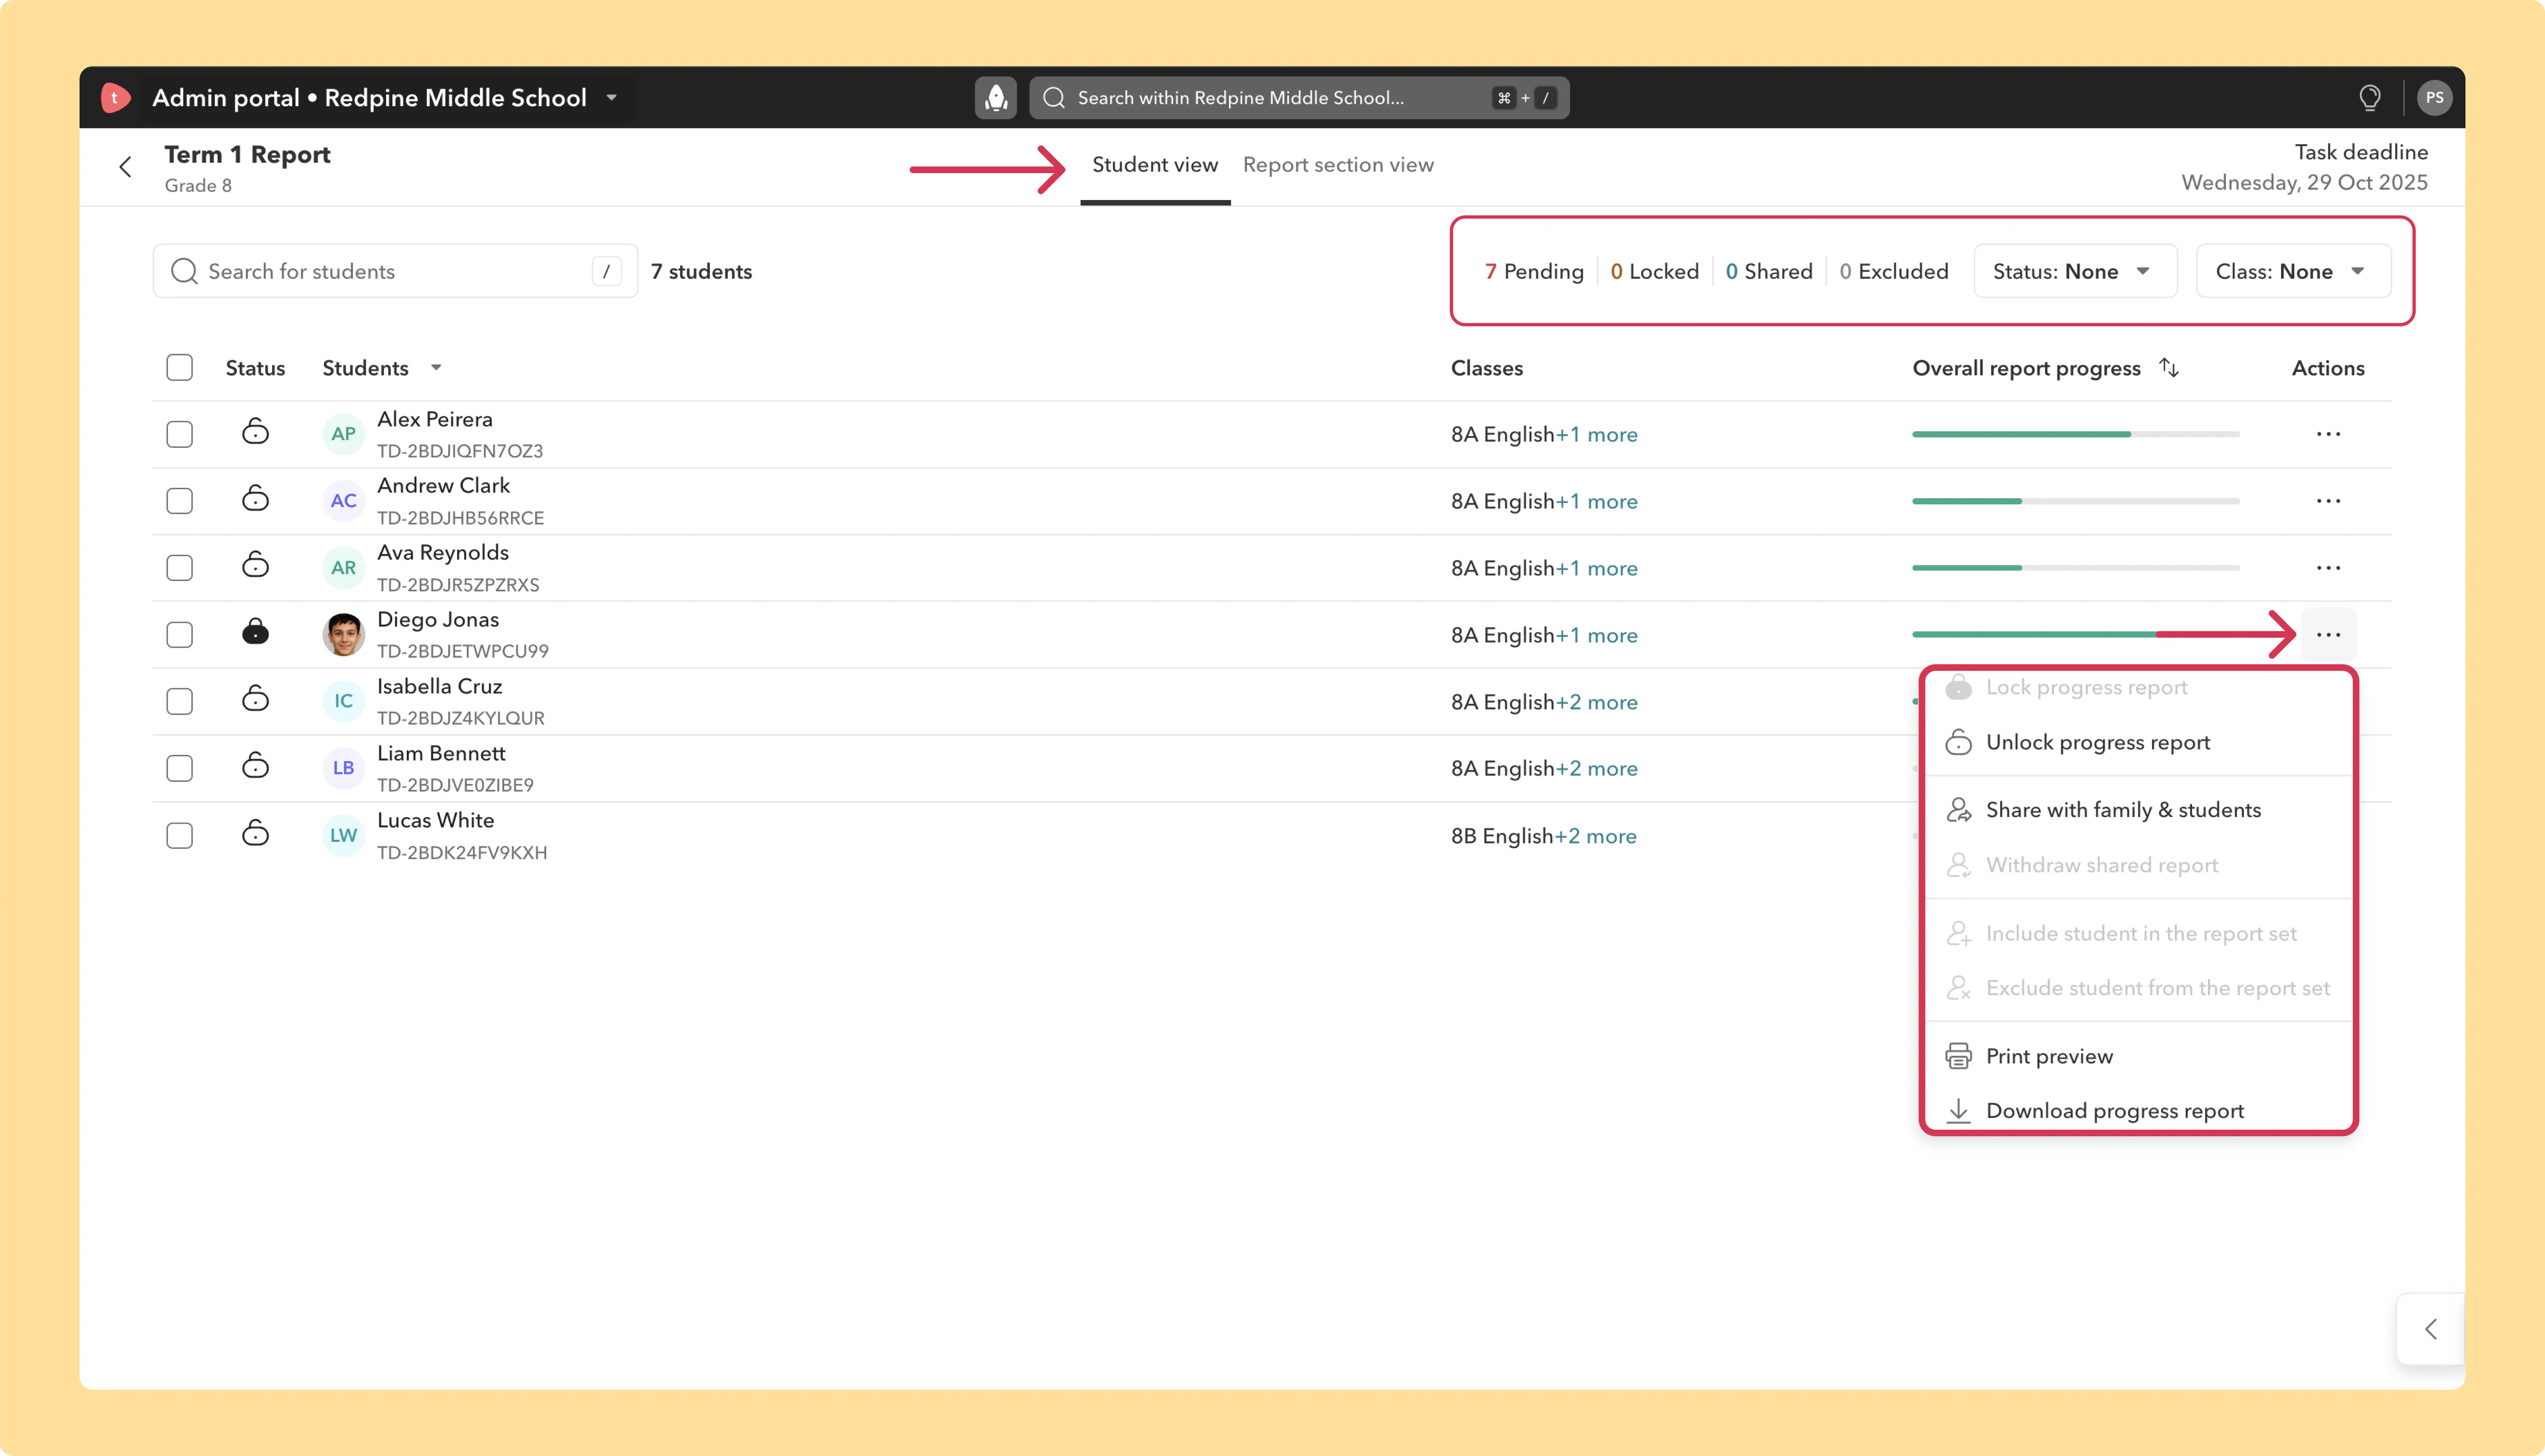The width and height of the screenshot is (2545, 1456).
Task: Toggle the select-all students checkbox
Action: [x=180, y=368]
